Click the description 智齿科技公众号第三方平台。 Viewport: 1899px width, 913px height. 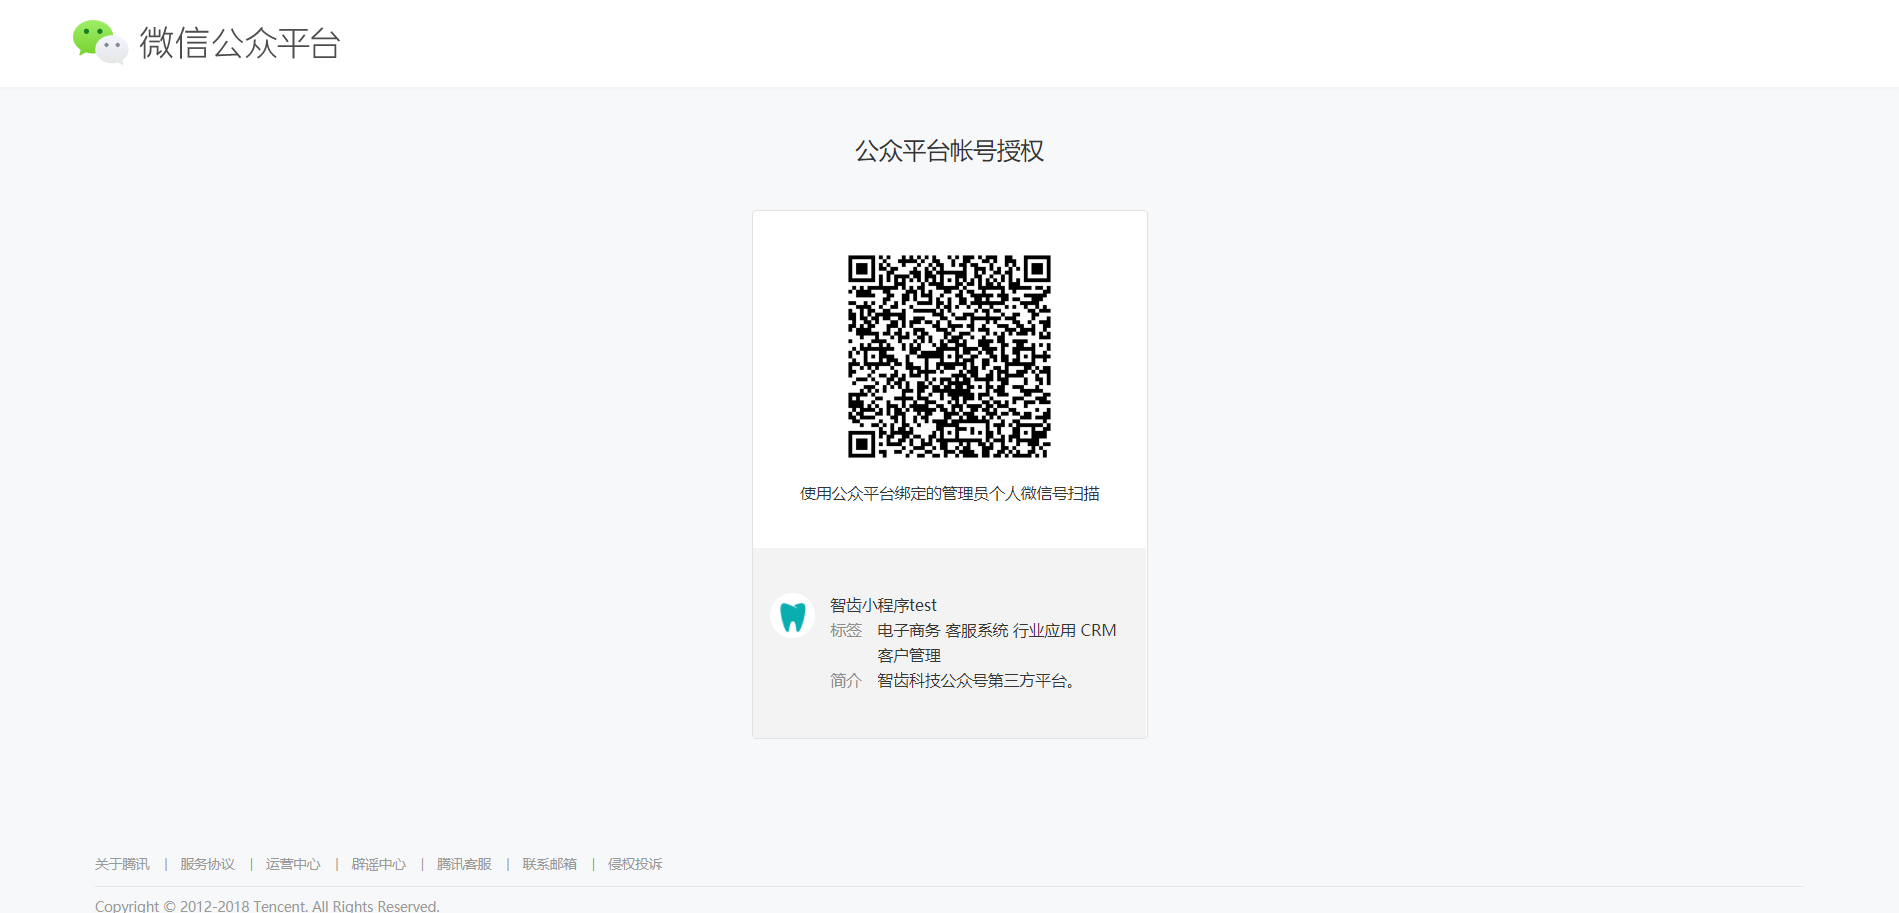(x=977, y=680)
